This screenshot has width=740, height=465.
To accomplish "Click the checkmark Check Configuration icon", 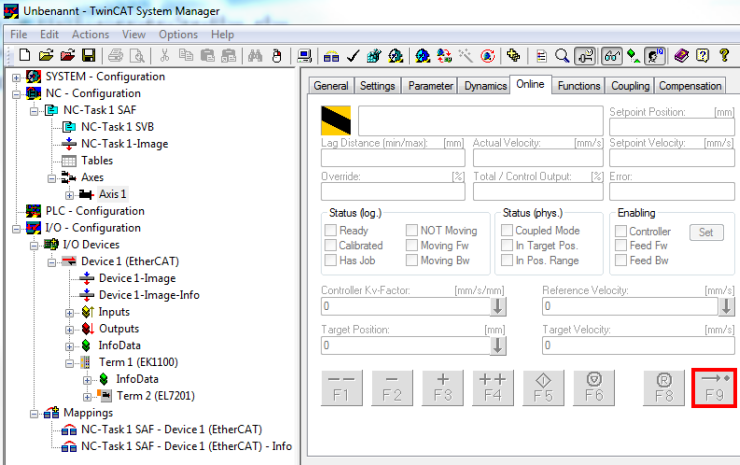I will click(x=353, y=56).
